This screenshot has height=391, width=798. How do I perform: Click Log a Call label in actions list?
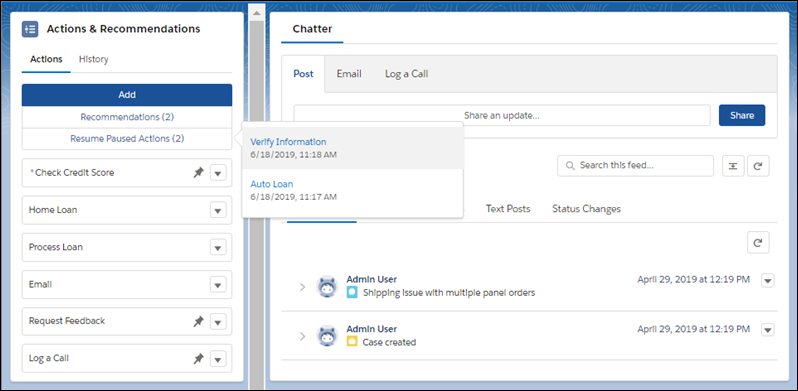pos(49,358)
